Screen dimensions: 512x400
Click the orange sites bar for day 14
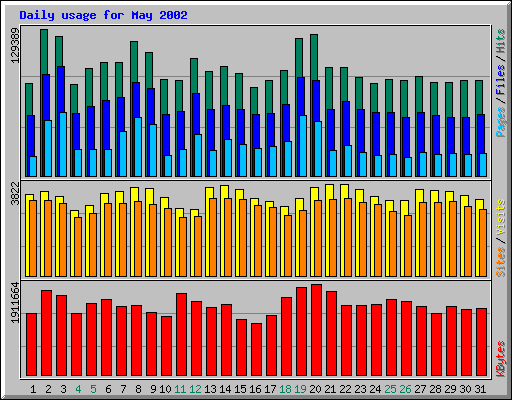(228, 237)
